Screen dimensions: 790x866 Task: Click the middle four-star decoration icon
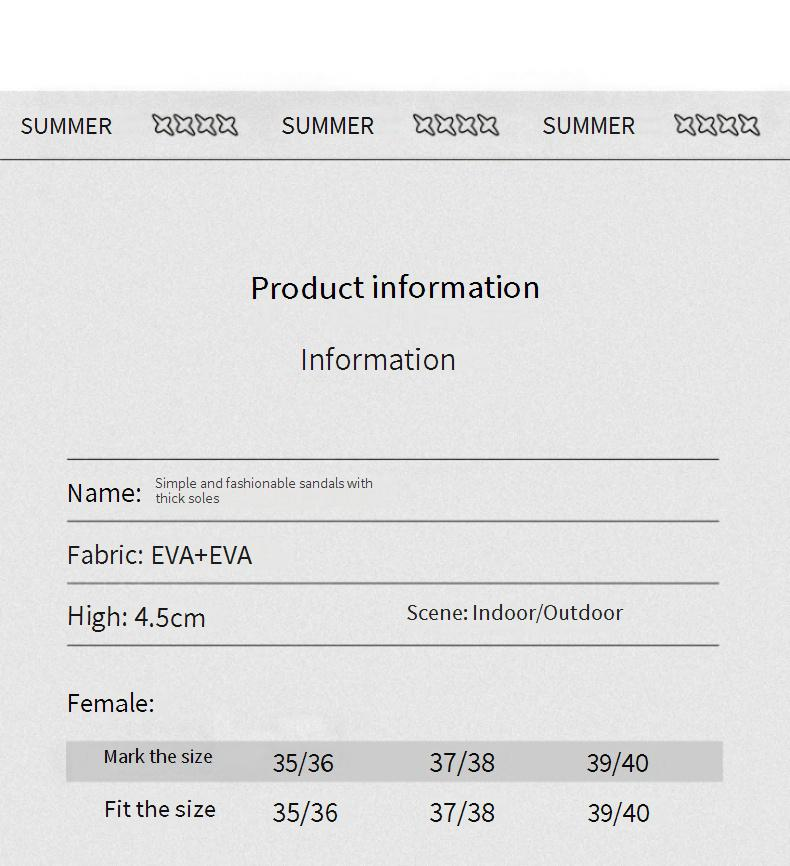pyautogui.click(x=456, y=125)
